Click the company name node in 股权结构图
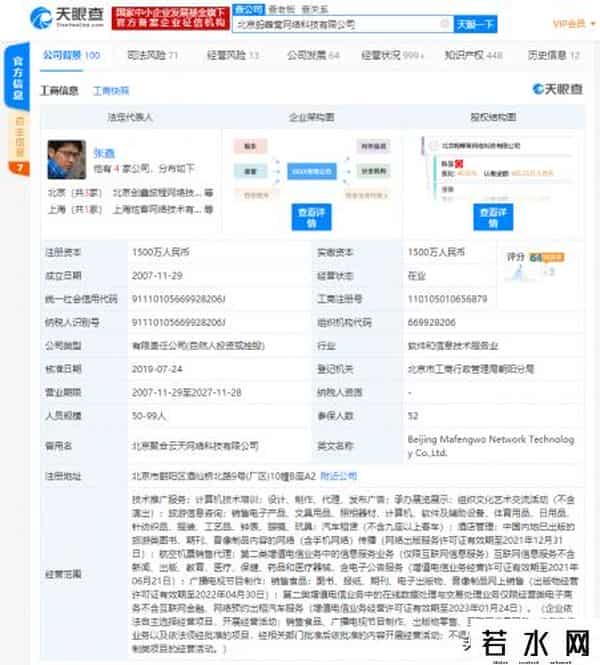This screenshot has width=600, height=665. (480, 145)
